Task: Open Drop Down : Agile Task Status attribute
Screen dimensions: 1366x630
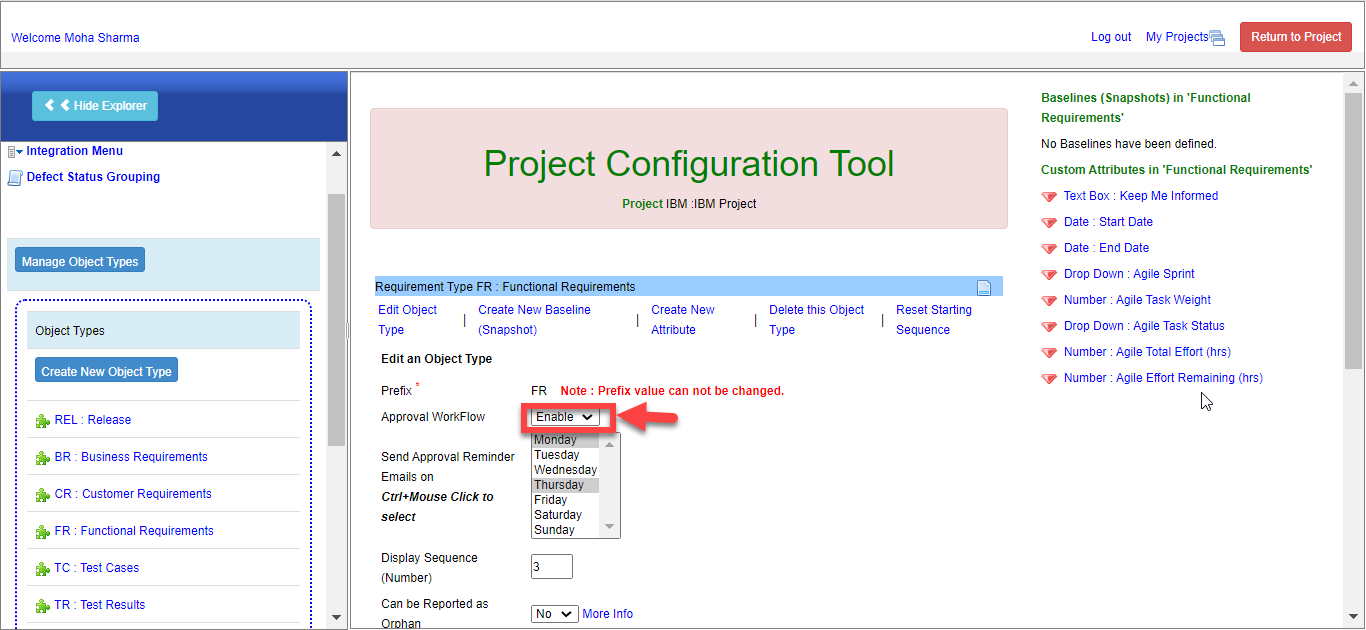Action: [1144, 326]
